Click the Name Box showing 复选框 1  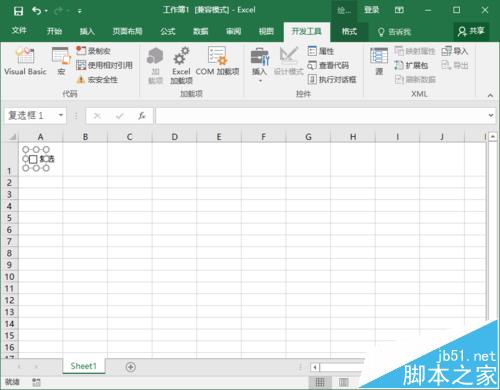(30, 115)
